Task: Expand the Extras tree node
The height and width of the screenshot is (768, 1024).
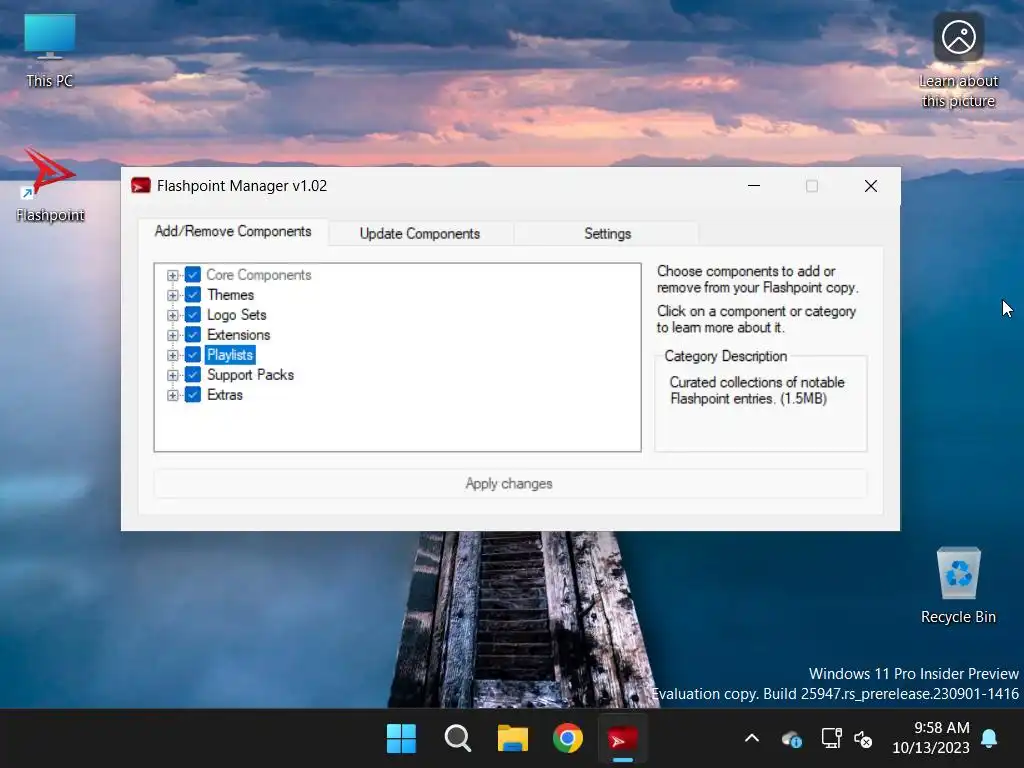Action: point(172,395)
